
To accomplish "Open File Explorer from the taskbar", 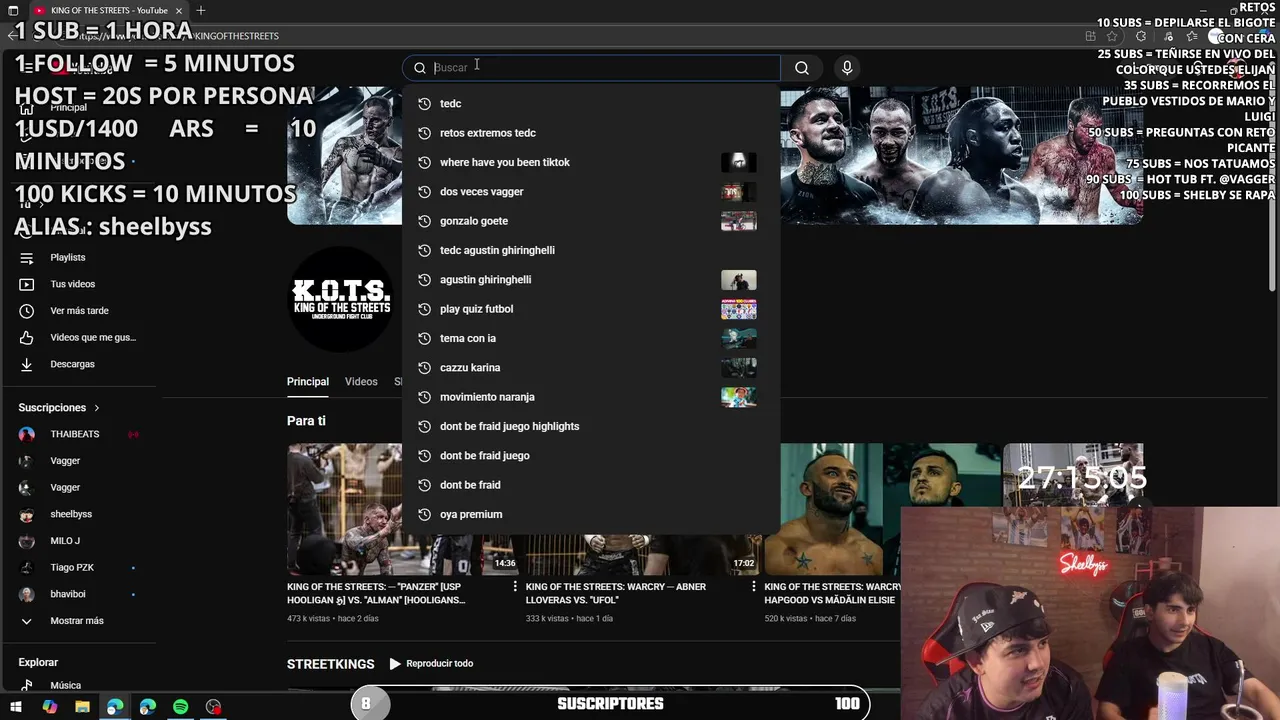I will coord(82,707).
